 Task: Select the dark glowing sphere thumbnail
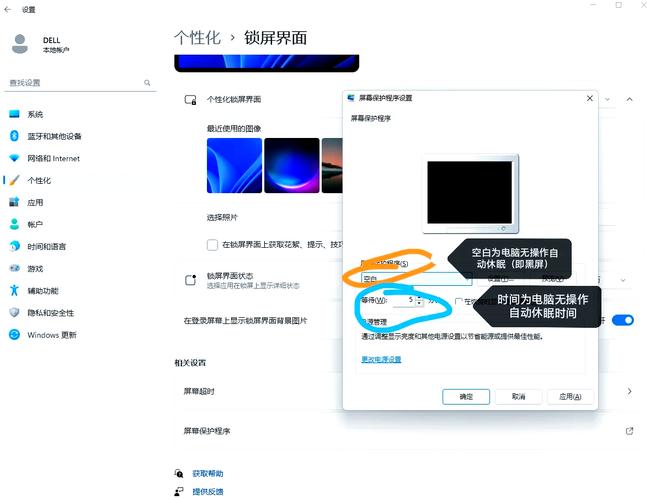292,165
